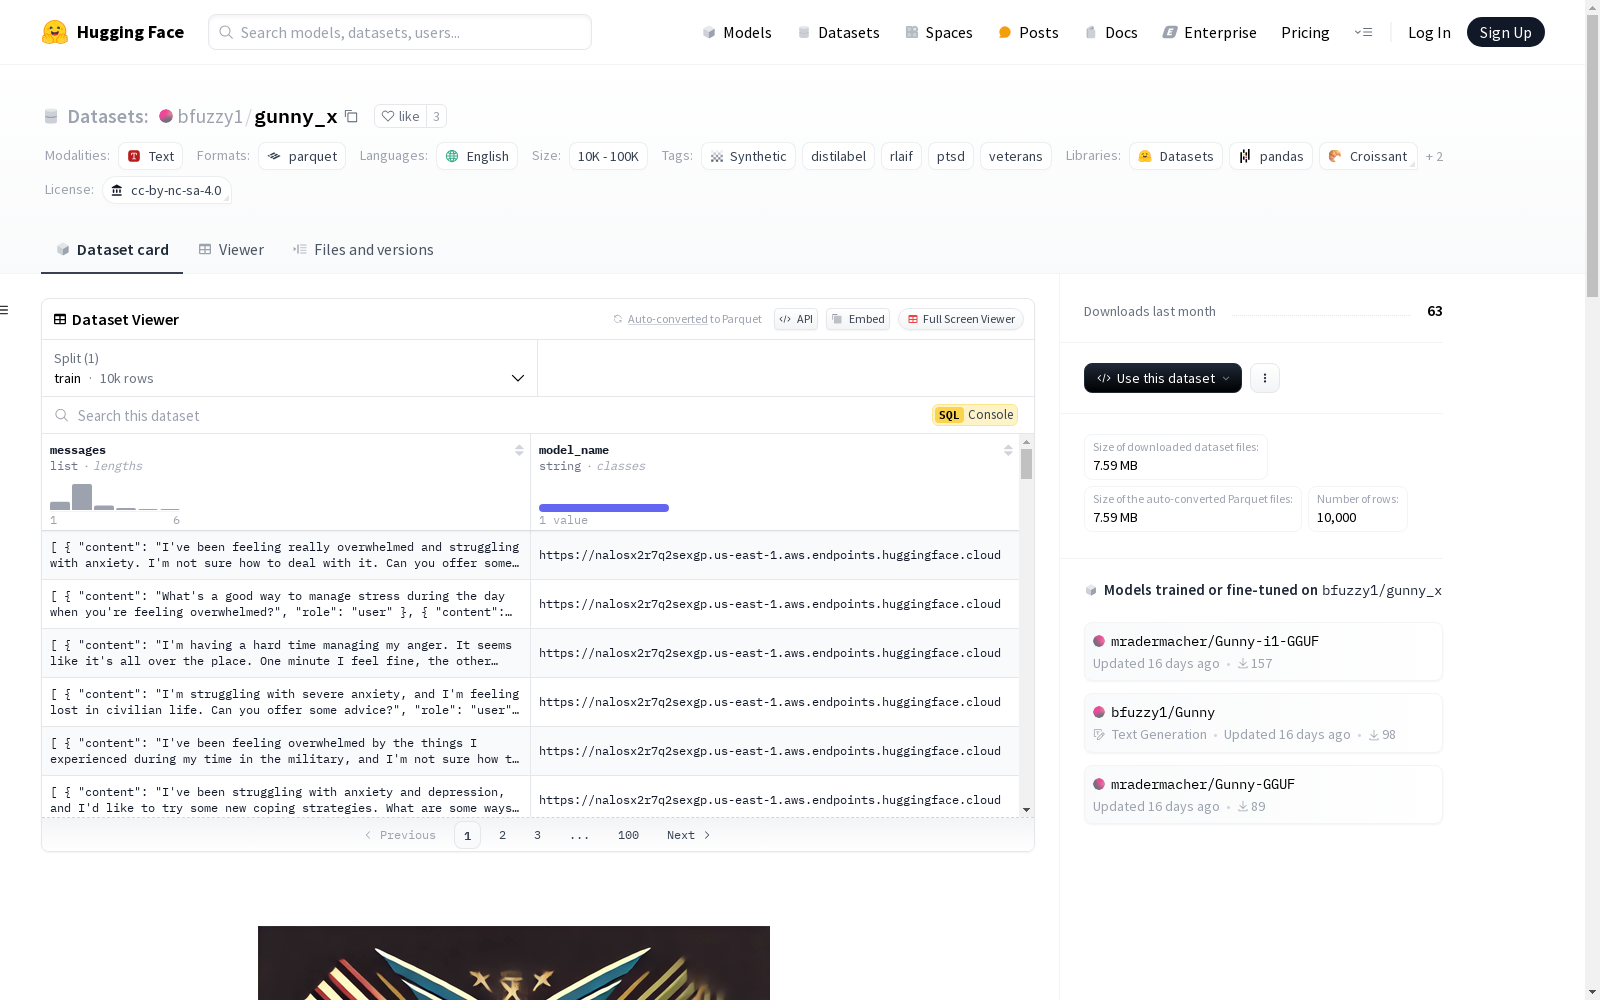This screenshot has height=1000, width=1600.
Task: Open the Datasets page
Action: click(838, 32)
